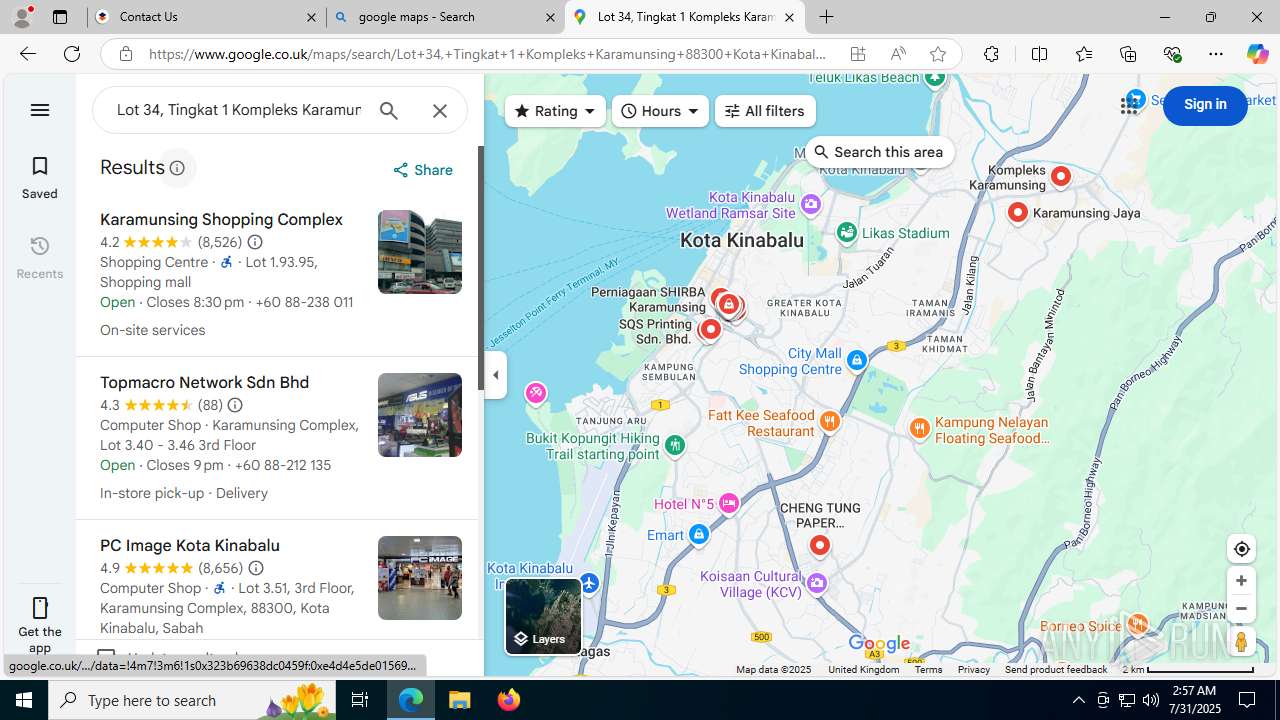Select Hotel N°5 map marker
This screenshot has height=720, width=1280.
[x=728, y=503]
